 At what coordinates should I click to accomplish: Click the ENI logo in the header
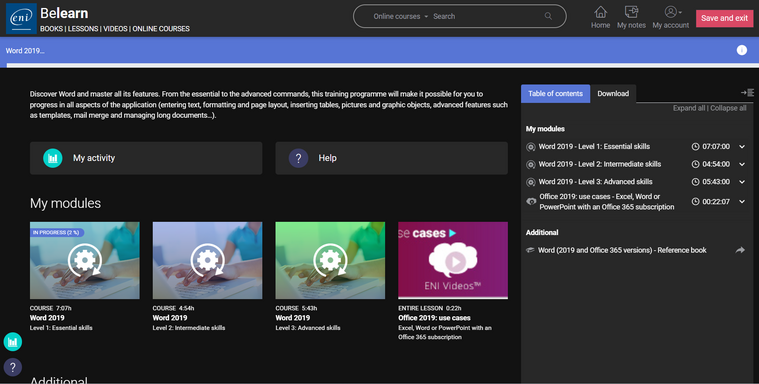tap(21, 18)
